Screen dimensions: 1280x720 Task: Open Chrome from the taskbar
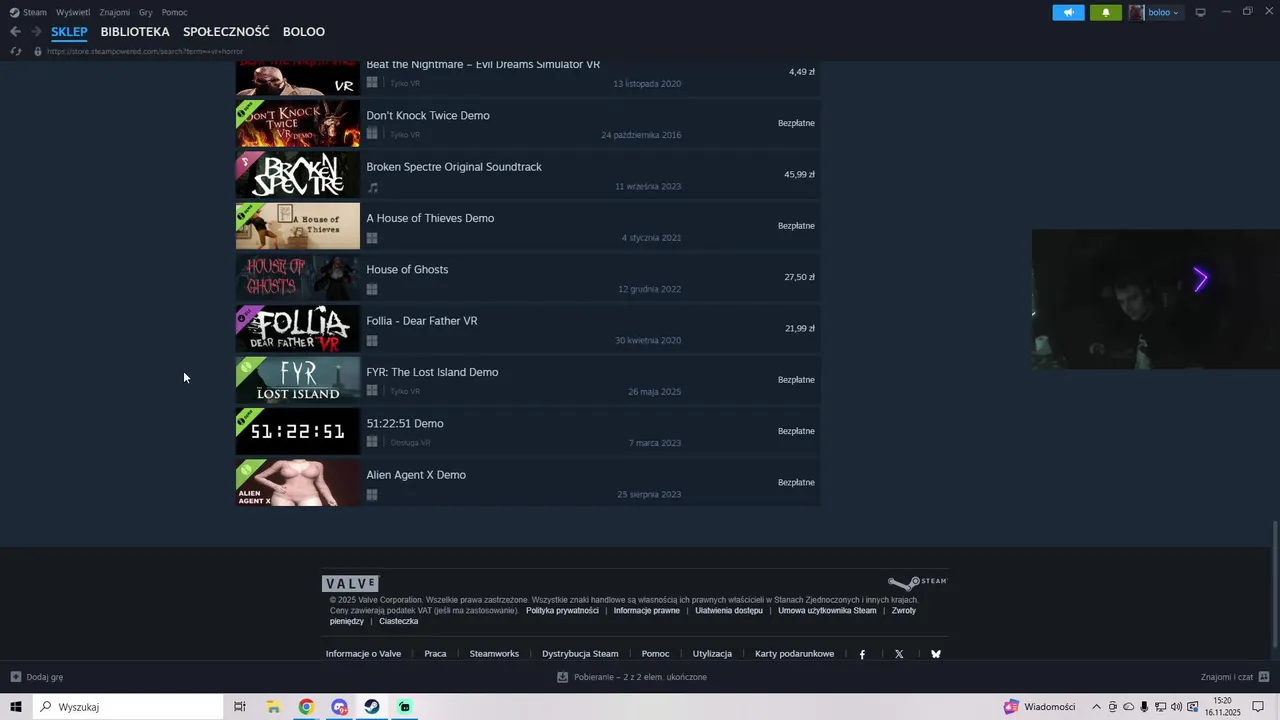tap(306, 707)
